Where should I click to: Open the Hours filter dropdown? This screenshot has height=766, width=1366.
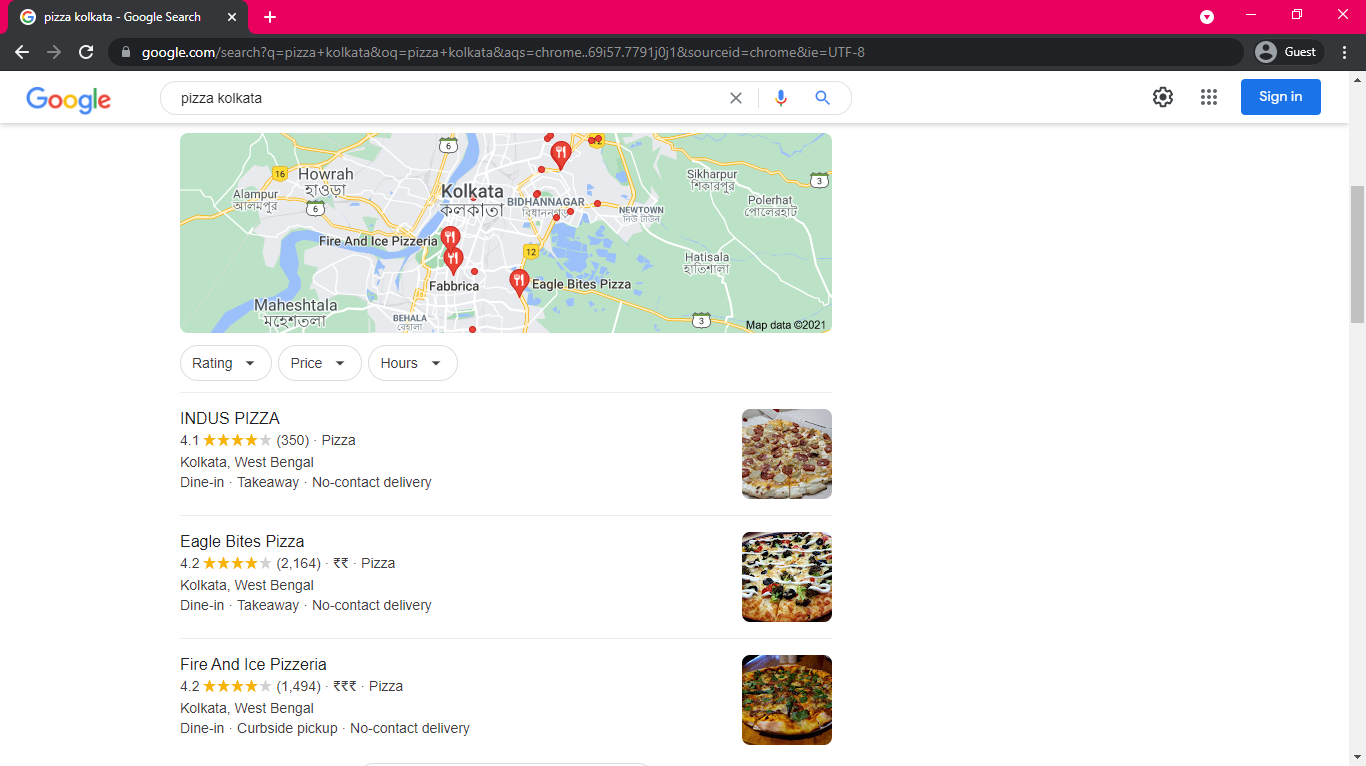pyautogui.click(x=412, y=363)
